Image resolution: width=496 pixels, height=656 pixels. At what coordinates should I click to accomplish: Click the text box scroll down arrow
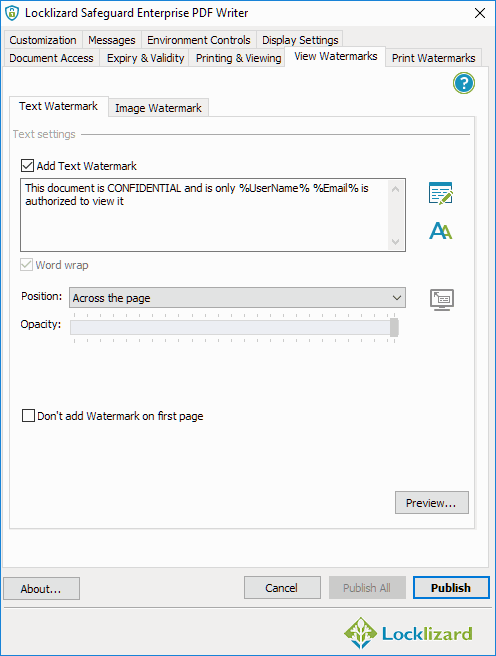click(395, 242)
